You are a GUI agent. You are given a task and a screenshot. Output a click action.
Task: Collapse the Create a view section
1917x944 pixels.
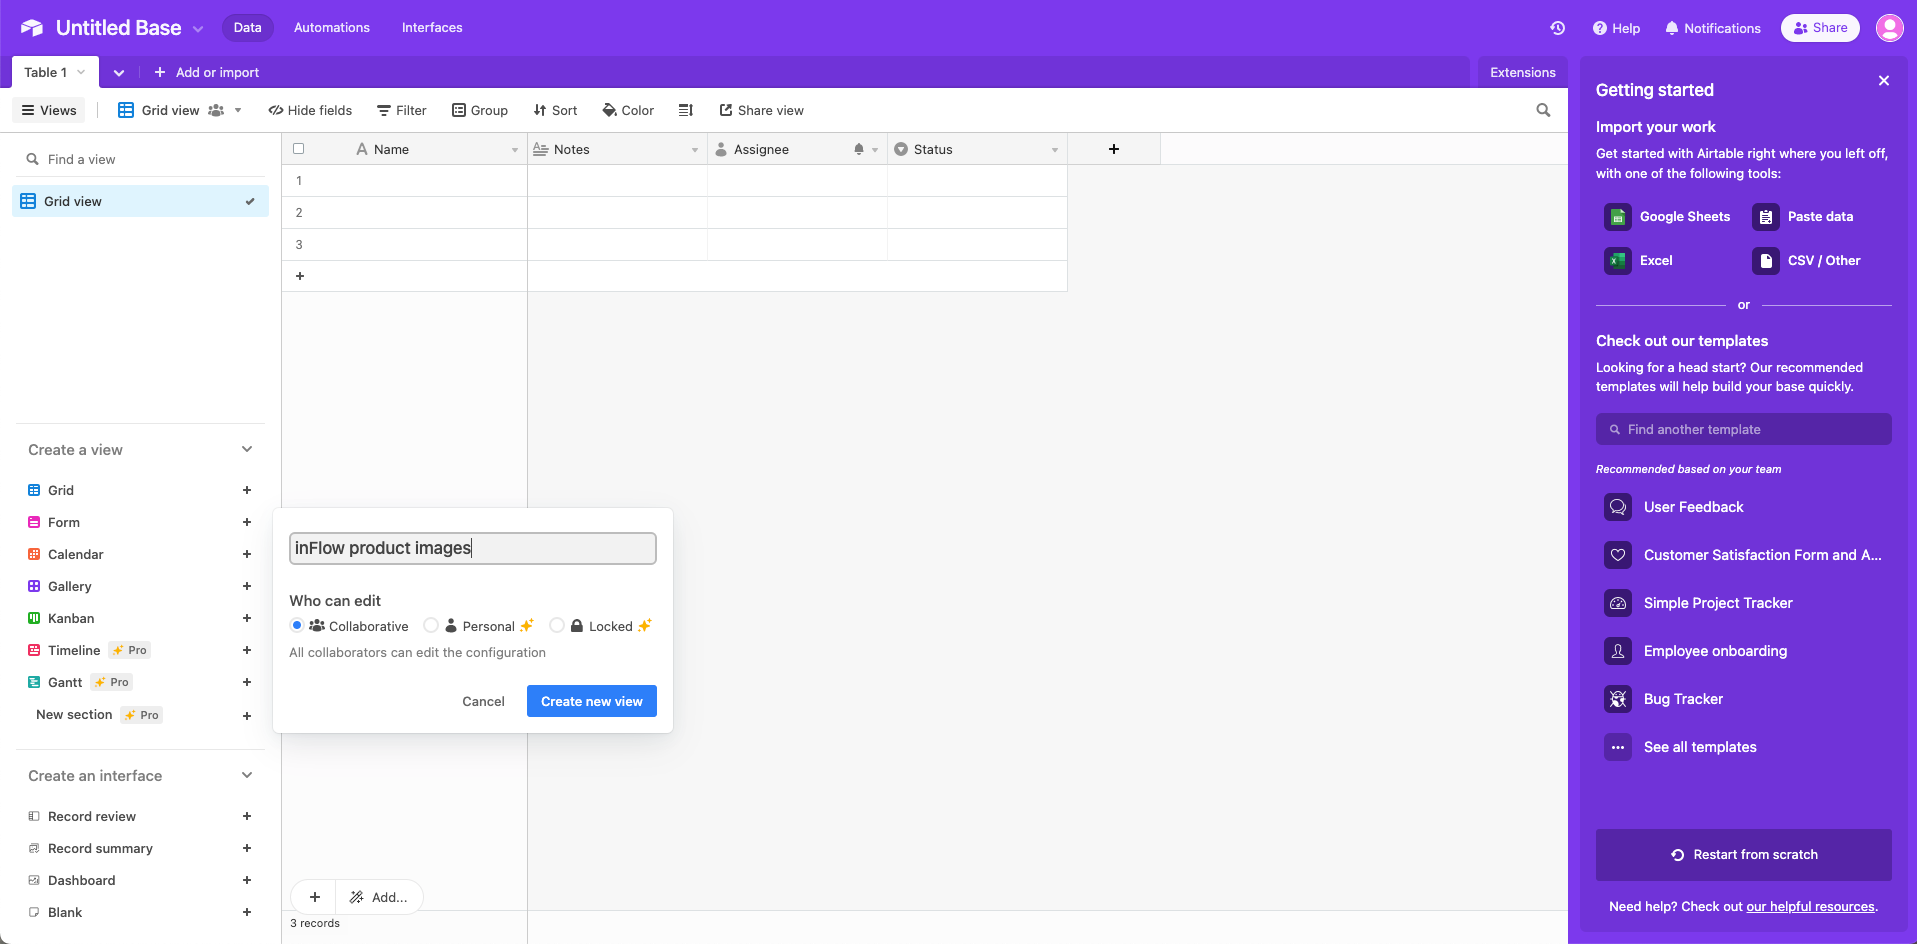coord(246,449)
